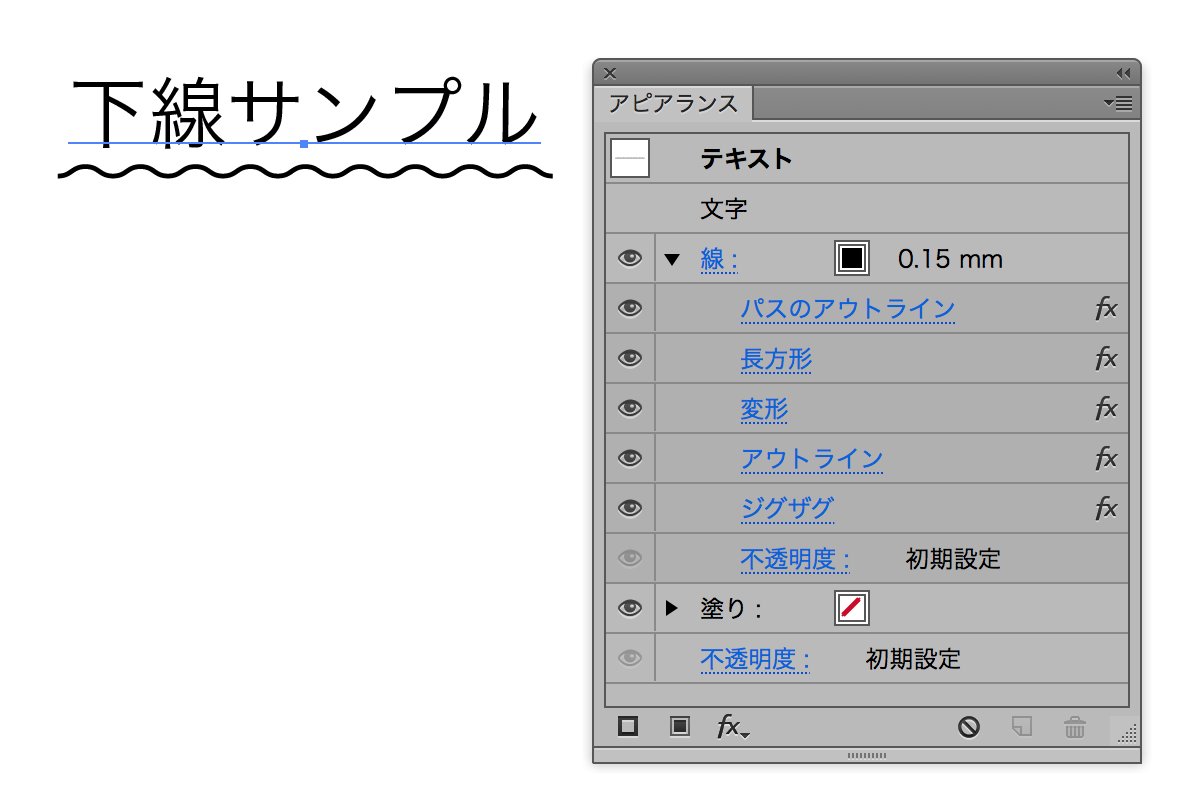Add new stroke with bottom-left square icon
This screenshot has width=1186, height=812.
pos(628,727)
